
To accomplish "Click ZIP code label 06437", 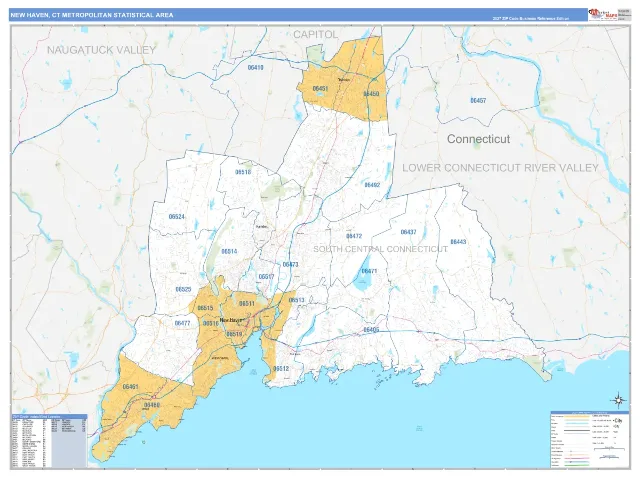I will 408,232.
